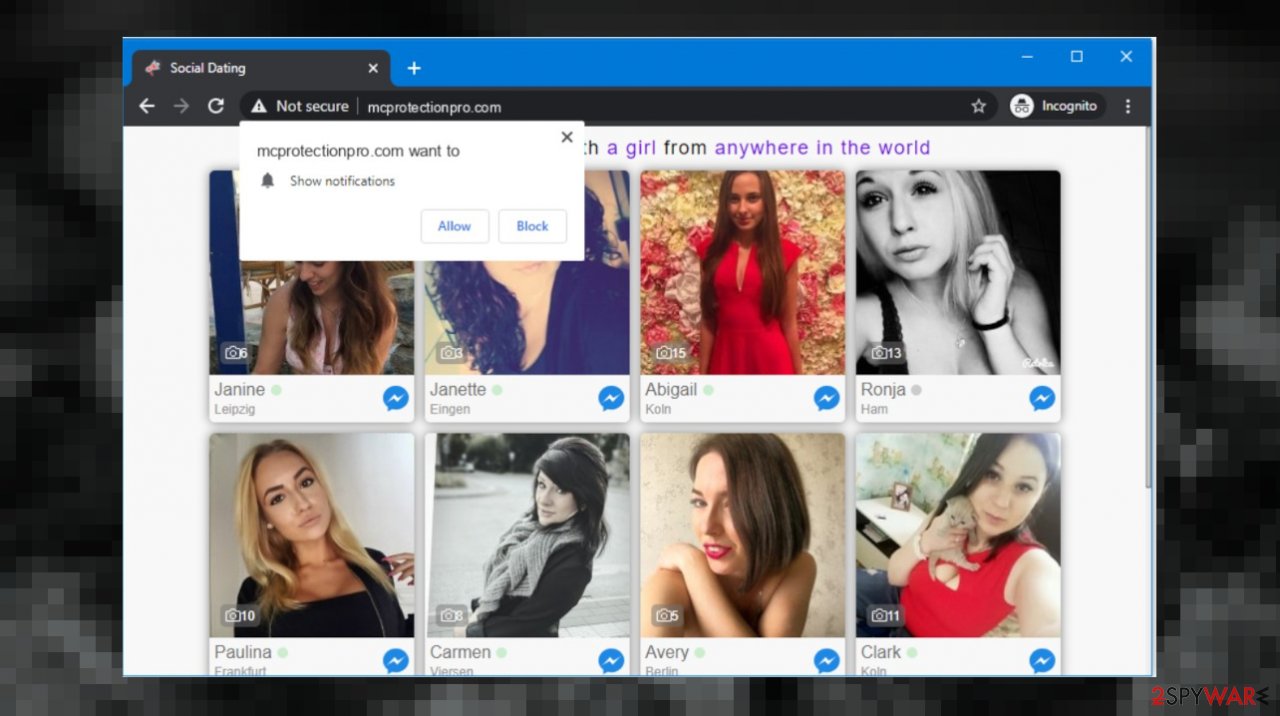This screenshot has width=1280, height=716.
Task: Open Carmen's 8-photo counter
Action: point(452,615)
